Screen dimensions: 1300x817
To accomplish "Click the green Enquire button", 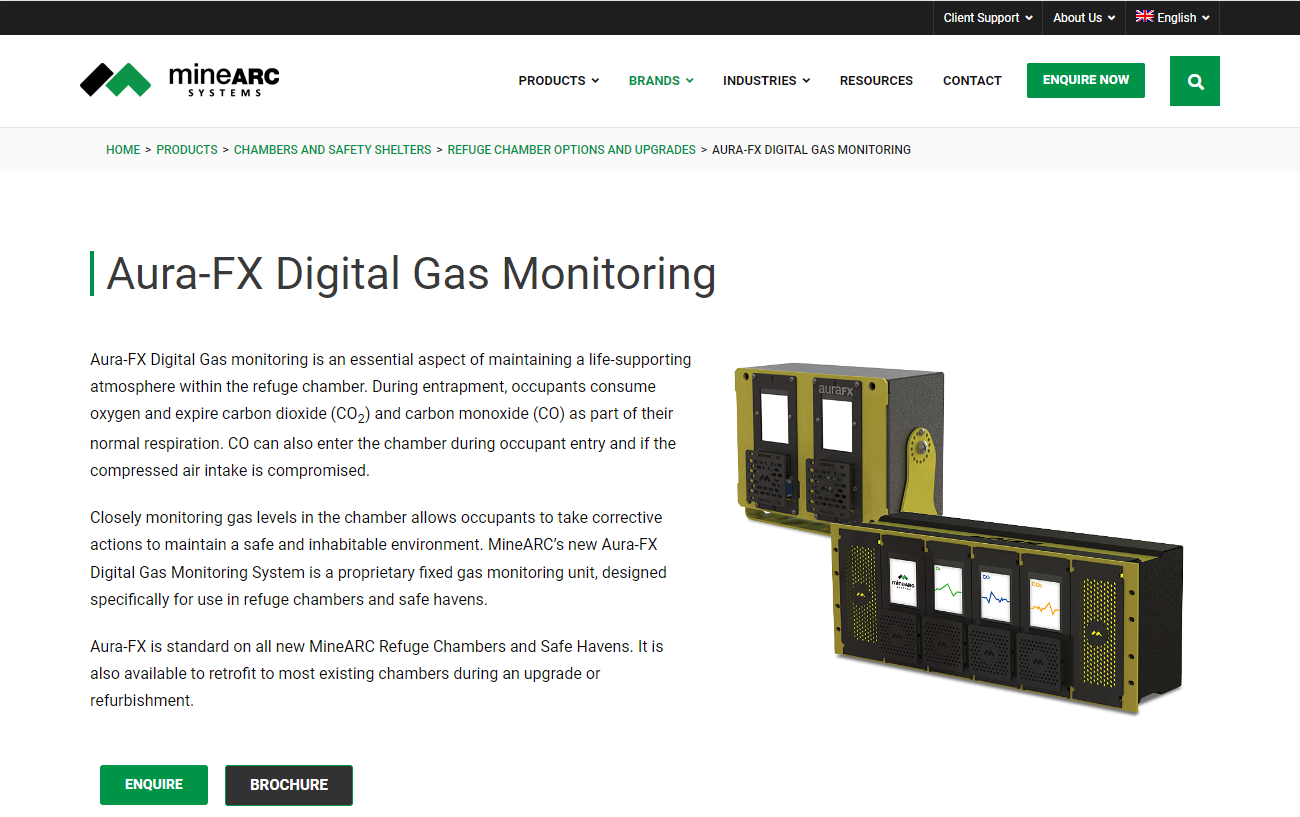I will click(x=154, y=785).
